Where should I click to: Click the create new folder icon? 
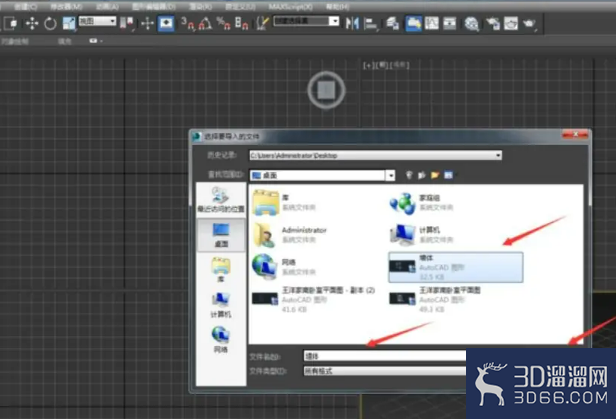click(x=435, y=175)
